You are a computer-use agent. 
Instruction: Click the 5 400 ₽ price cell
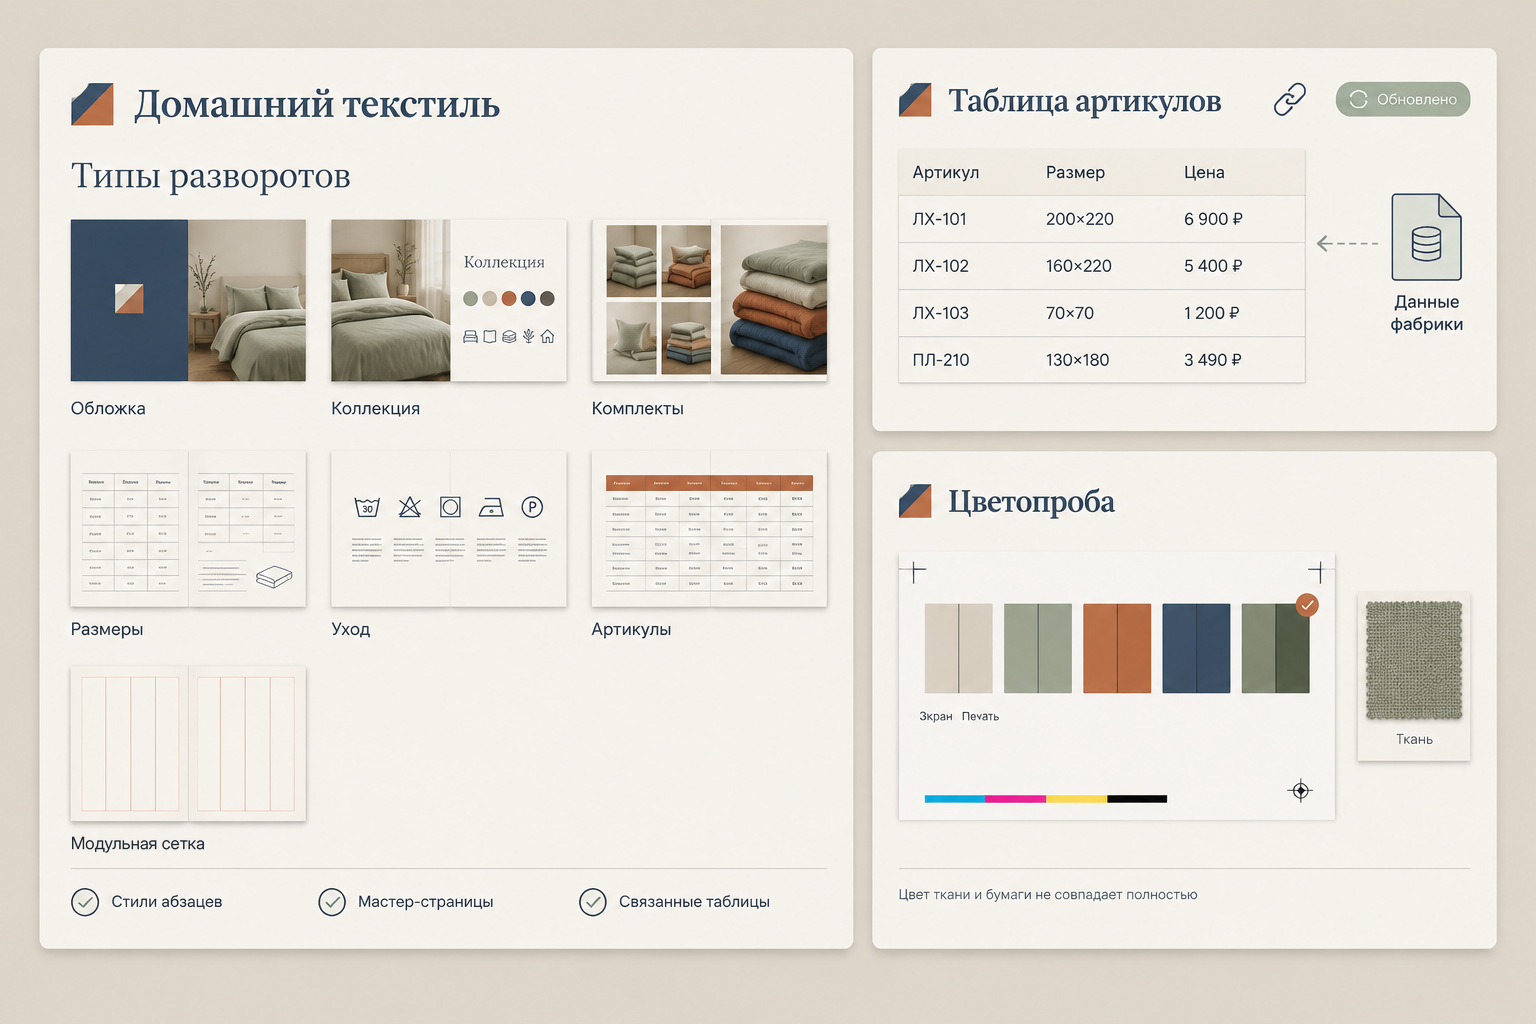(x=1212, y=266)
